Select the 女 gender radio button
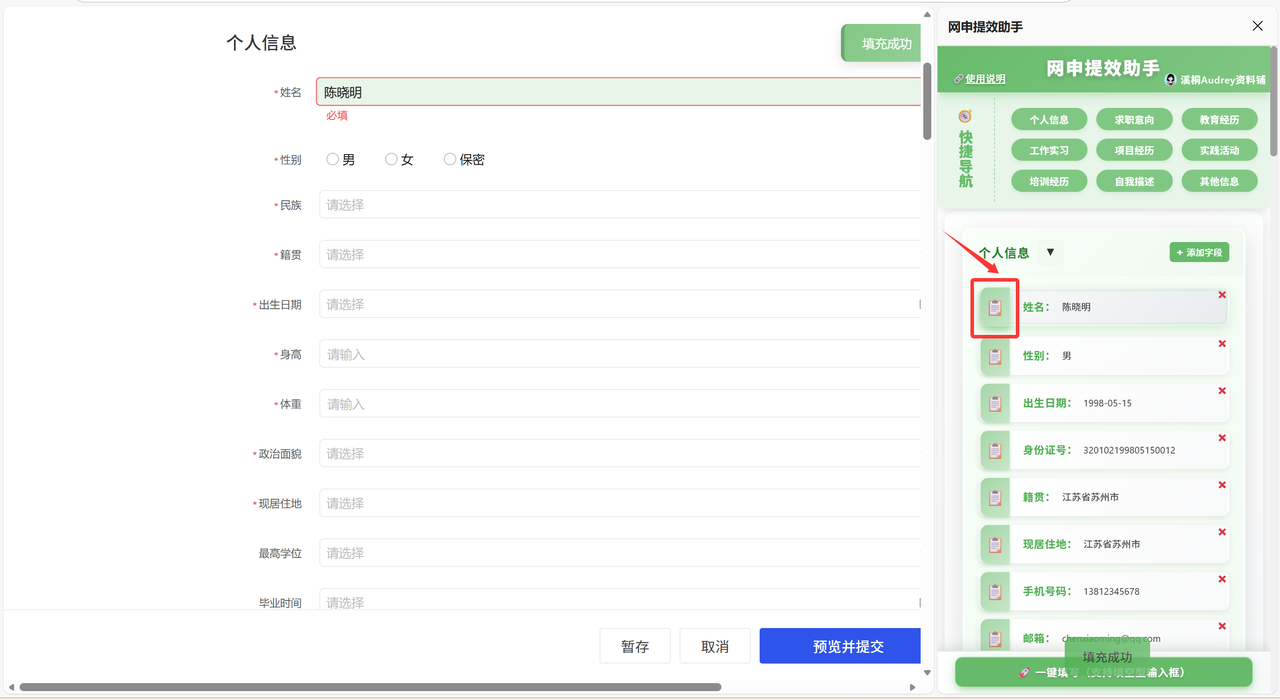This screenshot has width=1280, height=700. [x=390, y=158]
